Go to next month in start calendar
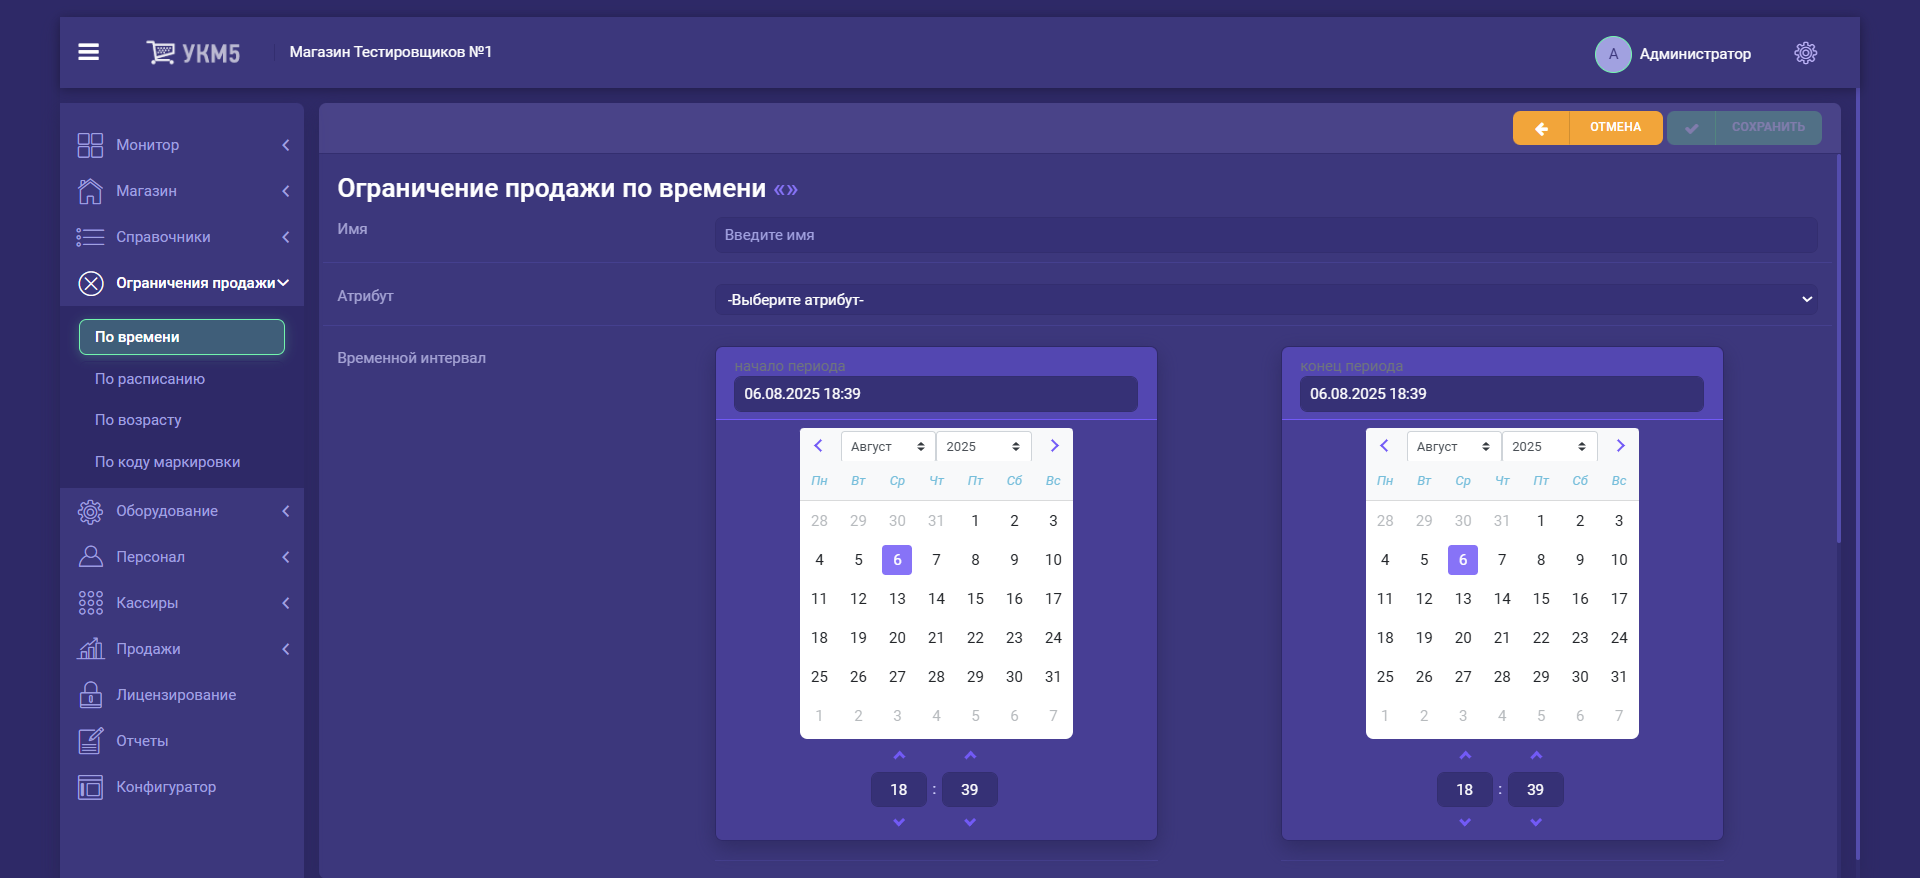Viewport: 1920px width, 878px height. pyautogui.click(x=1054, y=446)
